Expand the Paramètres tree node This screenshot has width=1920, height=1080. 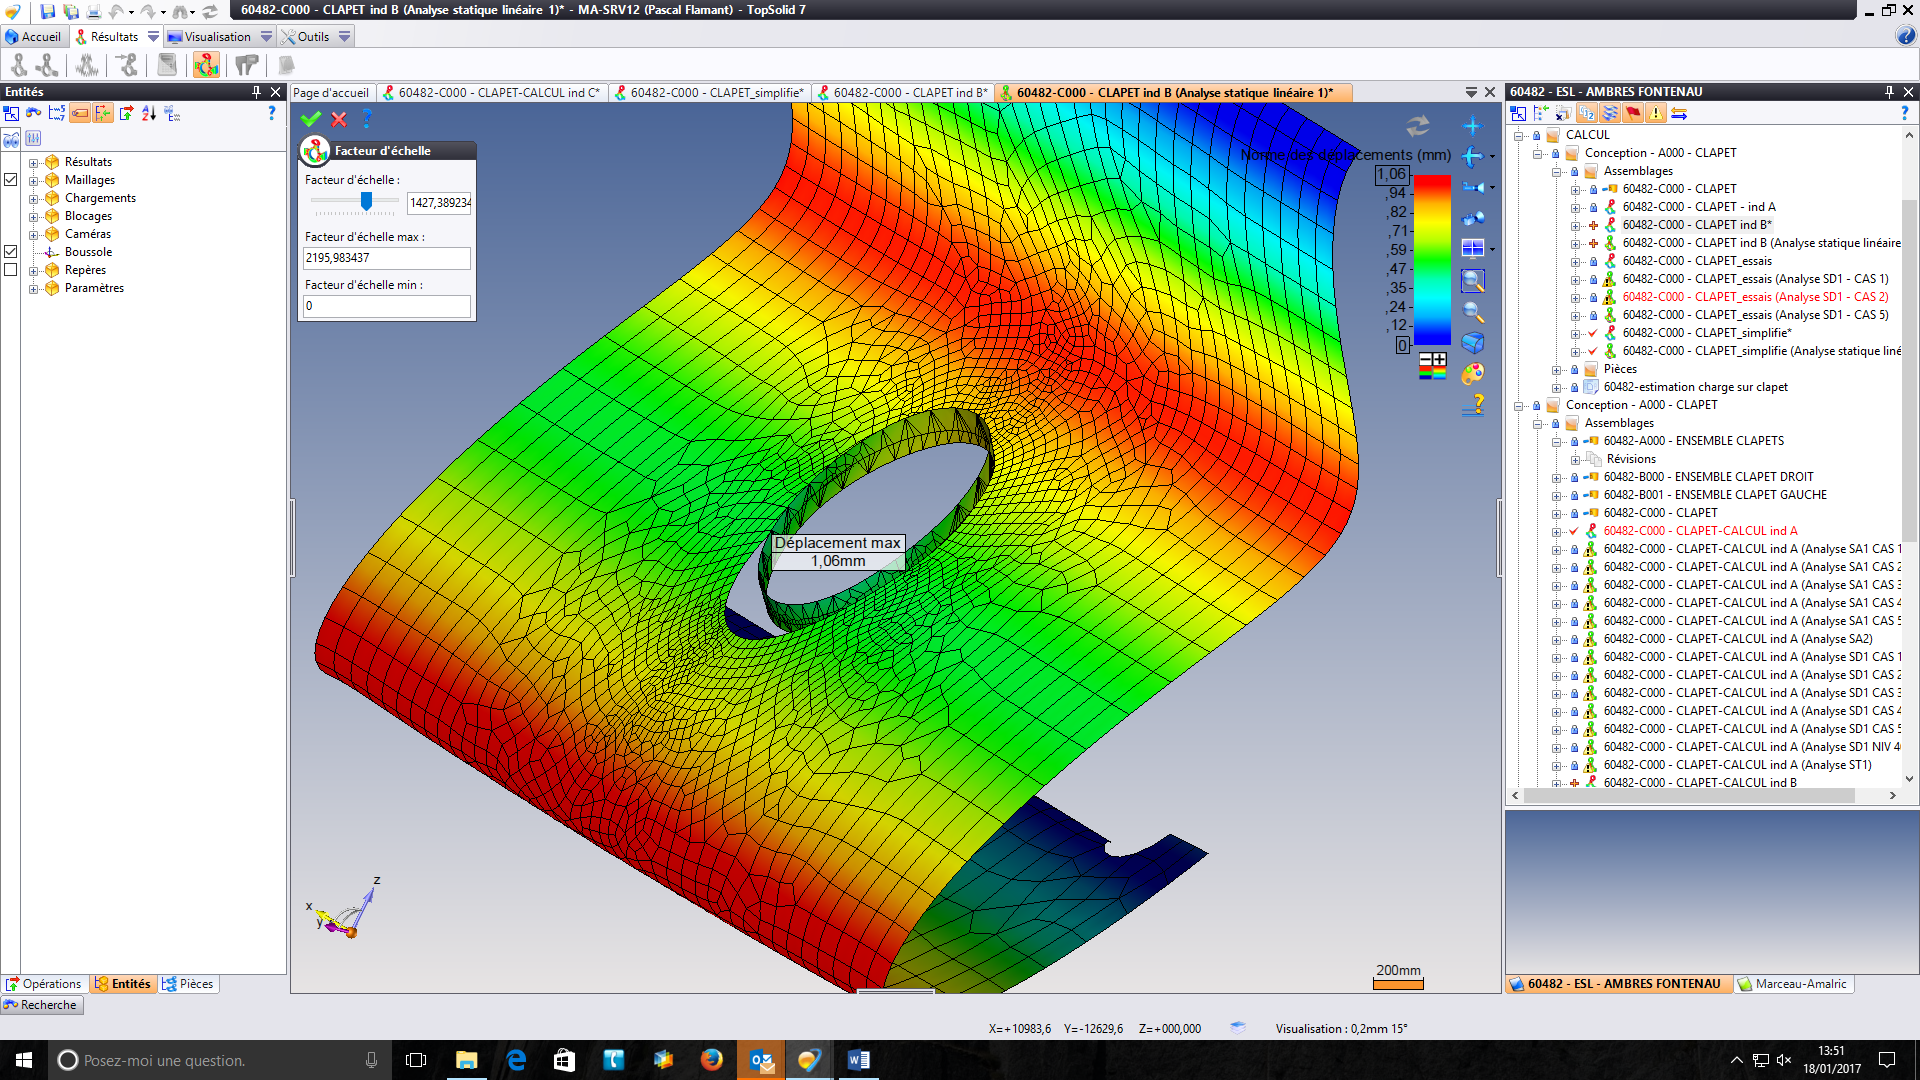click(x=33, y=288)
